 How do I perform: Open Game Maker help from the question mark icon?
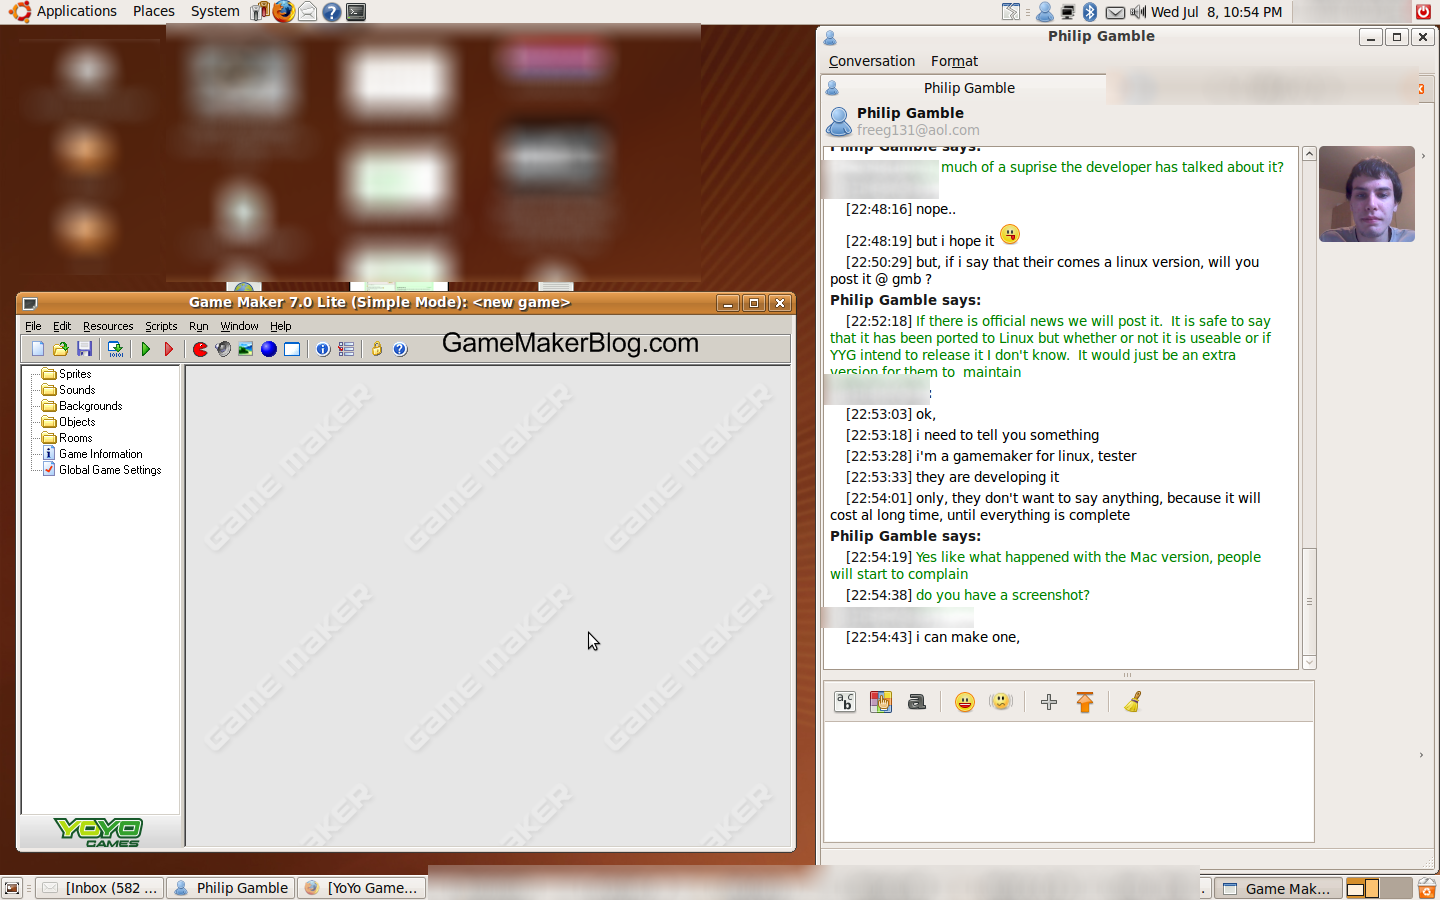(400, 349)
